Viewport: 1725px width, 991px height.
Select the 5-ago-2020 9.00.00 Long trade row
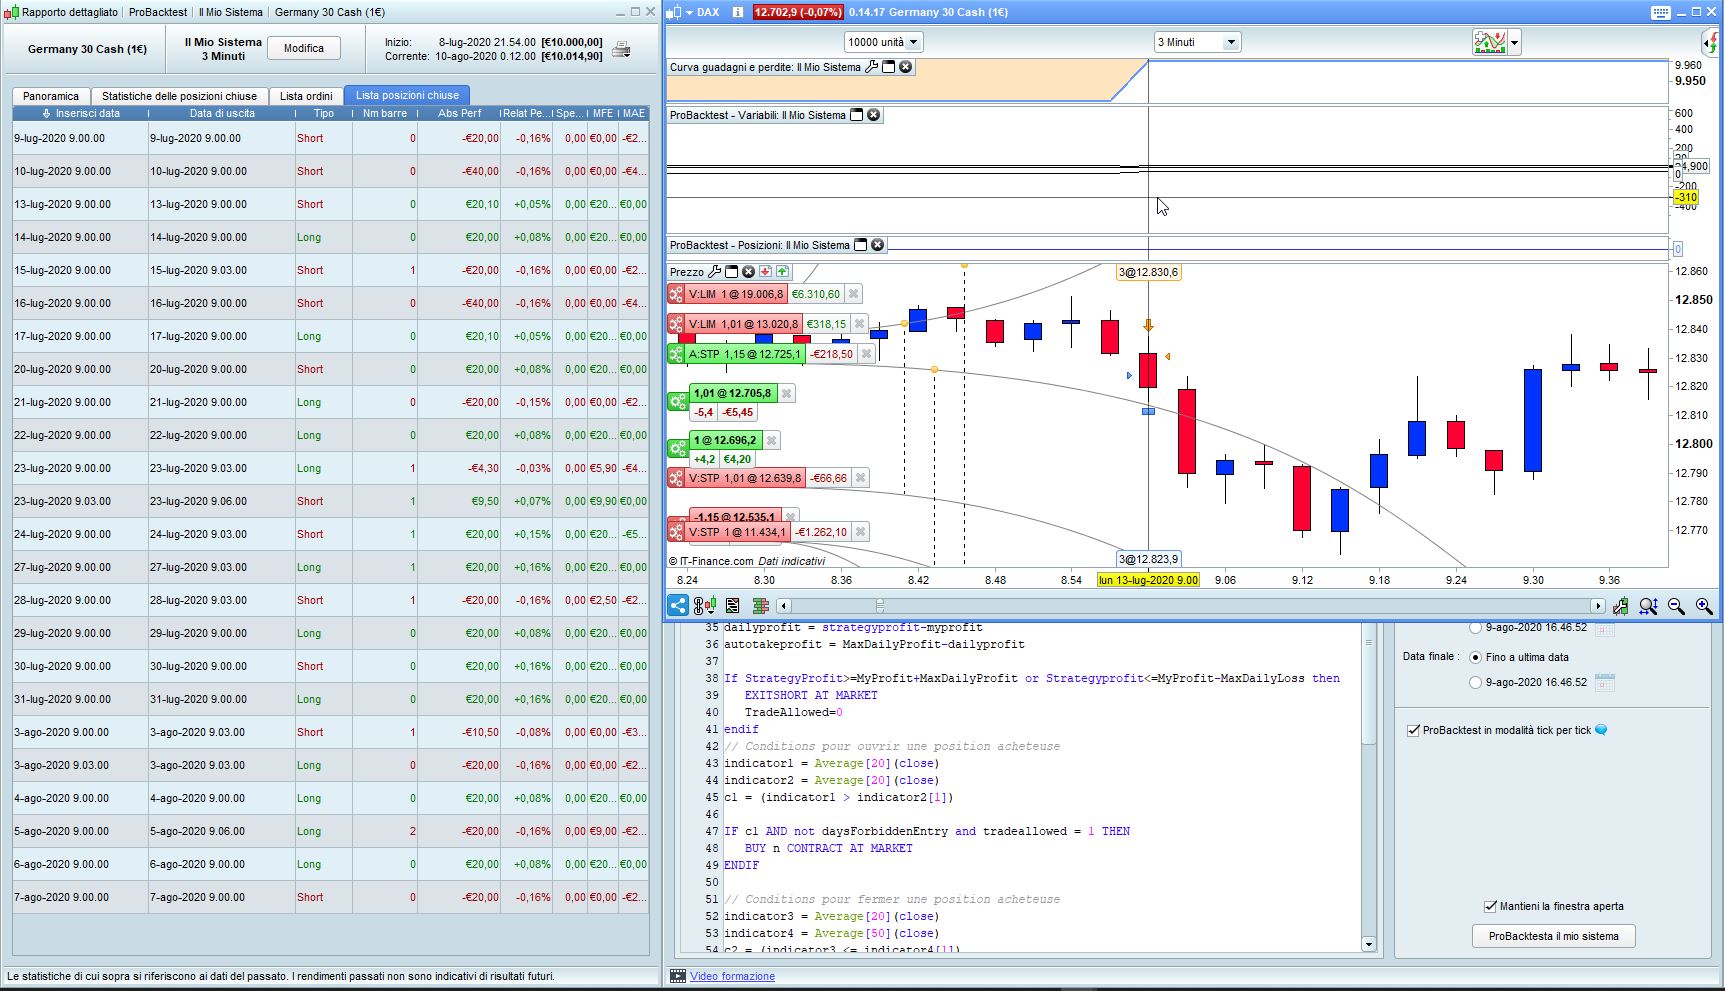pos(330,831)
